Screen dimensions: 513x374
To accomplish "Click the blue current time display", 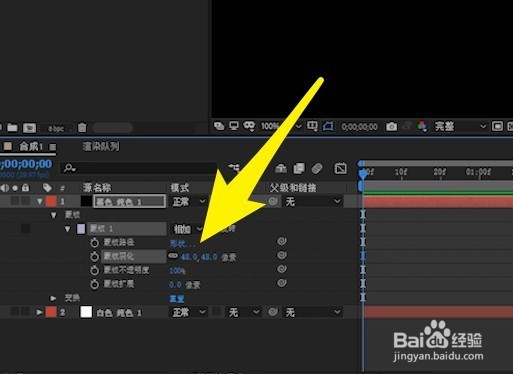I will pyautogui.click(x=26, y=164).
